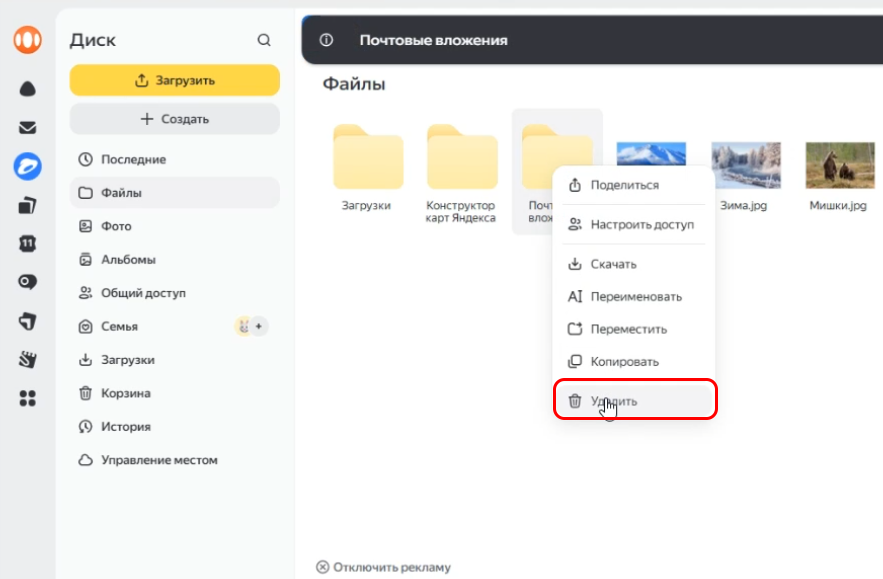Viewport: 883px width, 579px height.
Task: Open the mail envelope icon in the left rail
Action: tap(27, 128)
